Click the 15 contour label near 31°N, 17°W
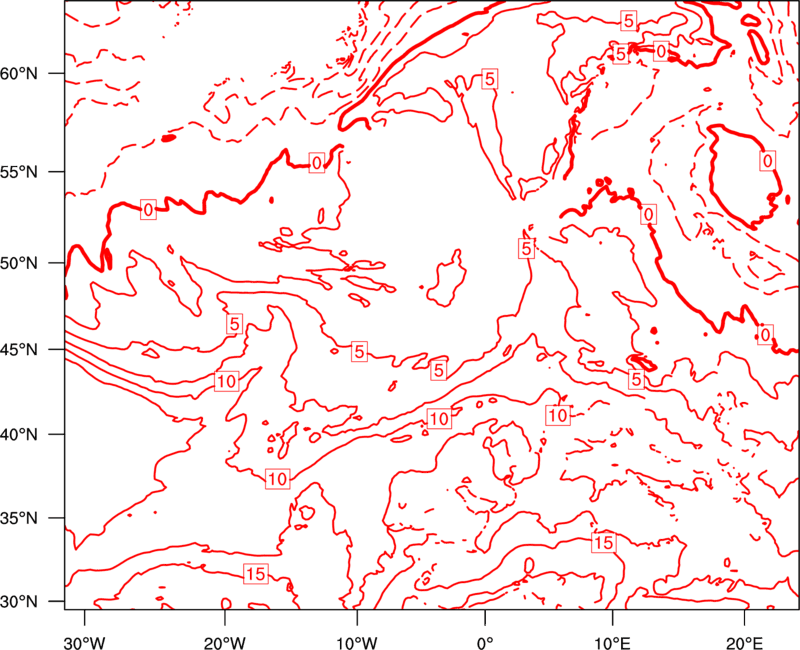This screenshot has height=650, width=800. (x=256, y=574)
